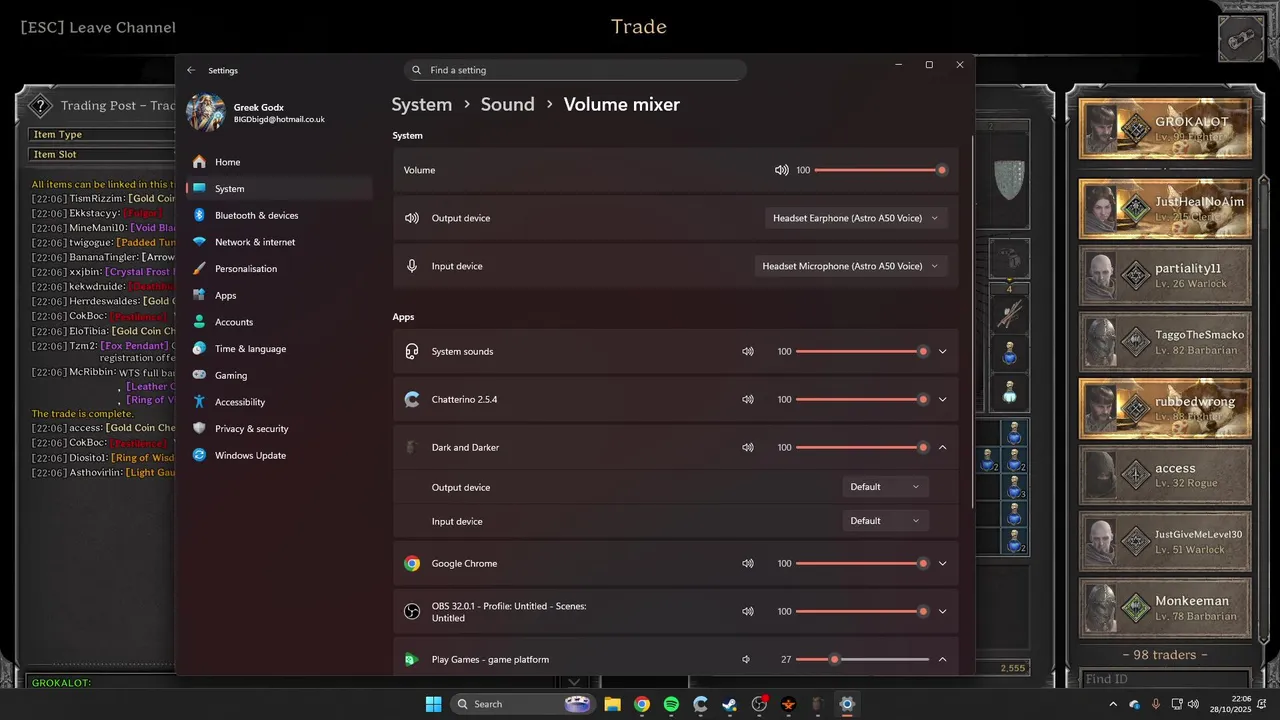
Task: Open notification bell in system tray
Action: [x=1263, y=704]
